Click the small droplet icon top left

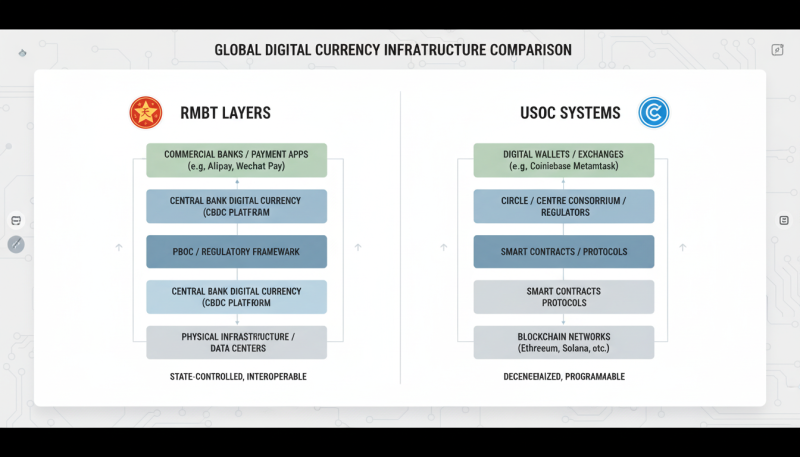(x=23, y=50)
